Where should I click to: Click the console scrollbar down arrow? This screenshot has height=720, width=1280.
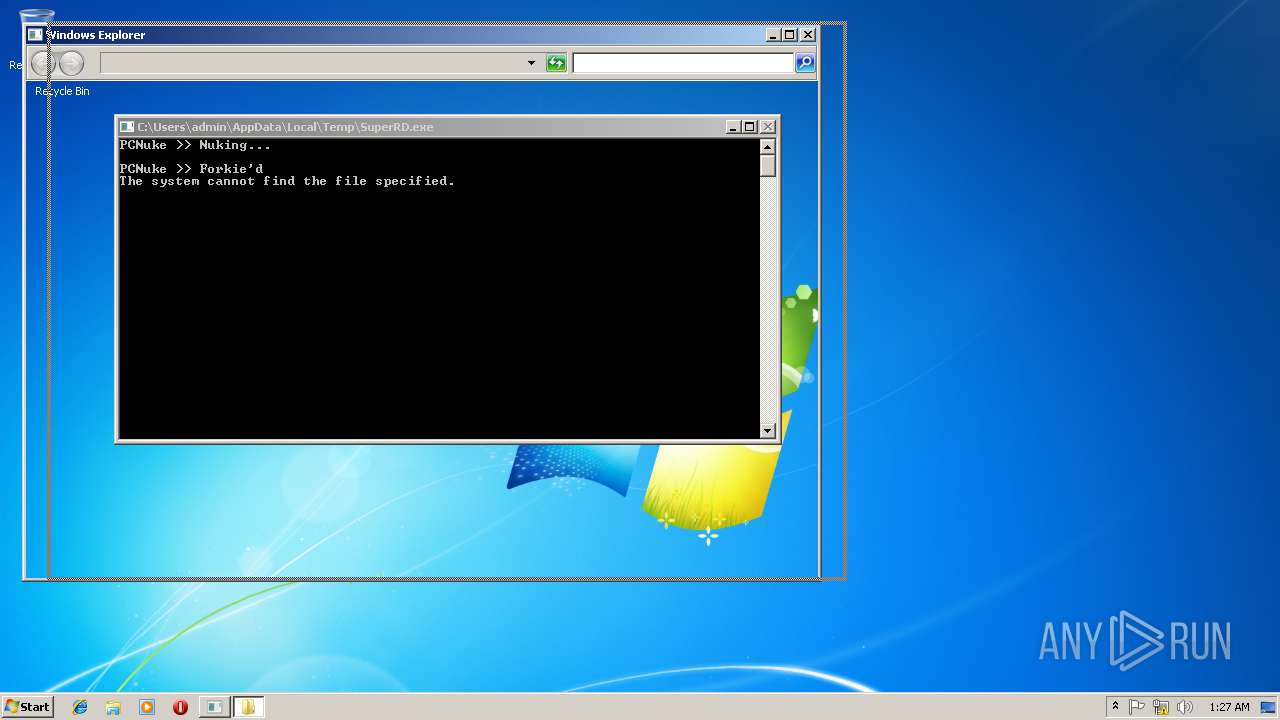(x=768, y=431)
